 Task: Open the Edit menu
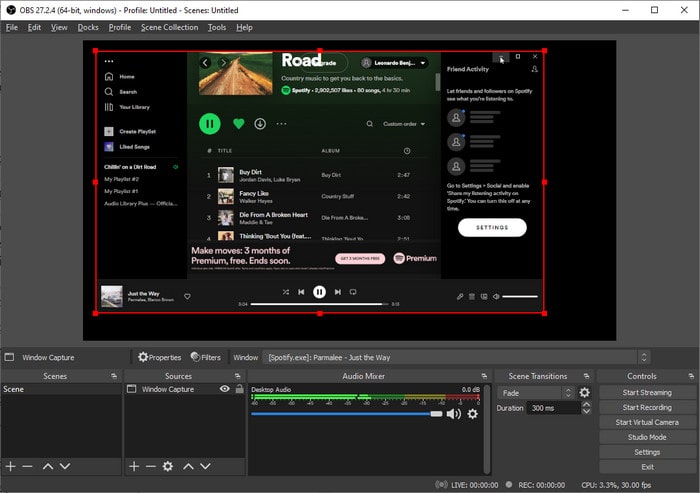pos(34,27)
